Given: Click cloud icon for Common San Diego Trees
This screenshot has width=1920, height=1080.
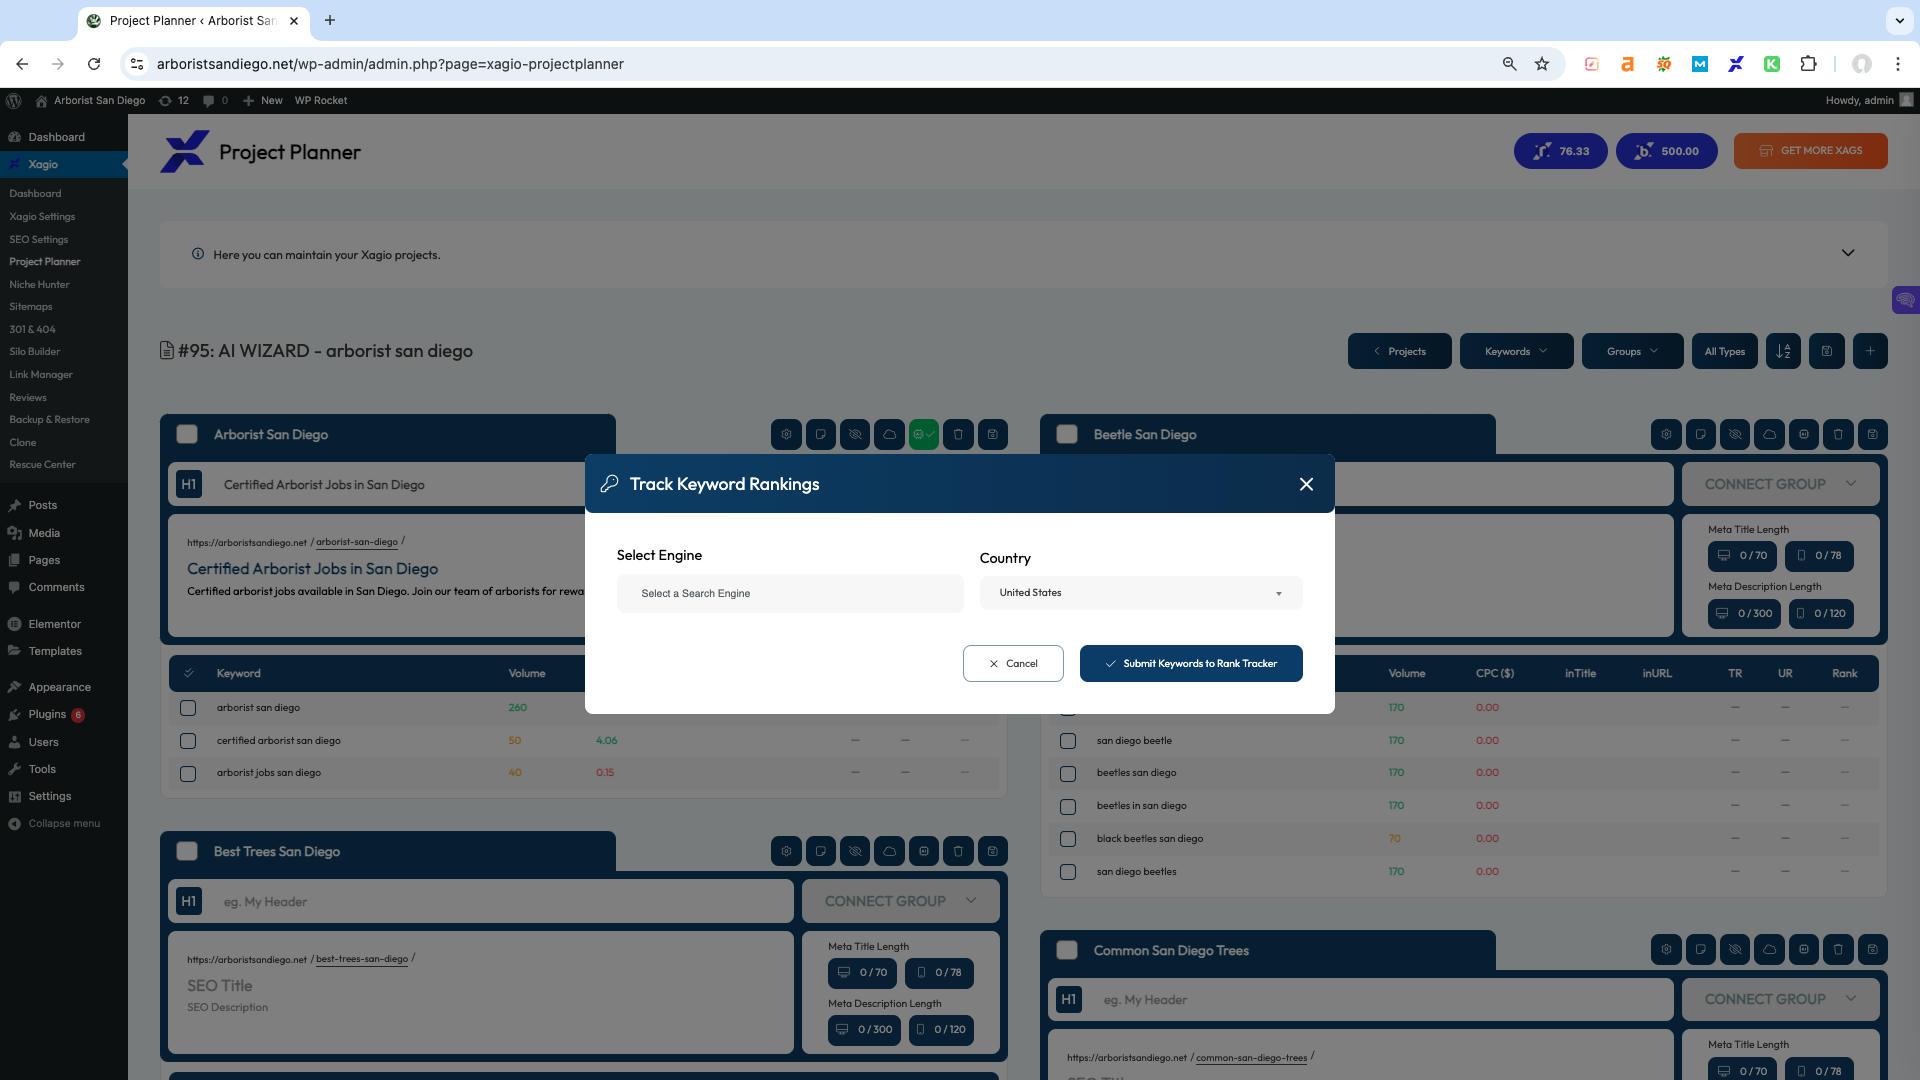Looking at the screenshot, I should click(1769, 949).
